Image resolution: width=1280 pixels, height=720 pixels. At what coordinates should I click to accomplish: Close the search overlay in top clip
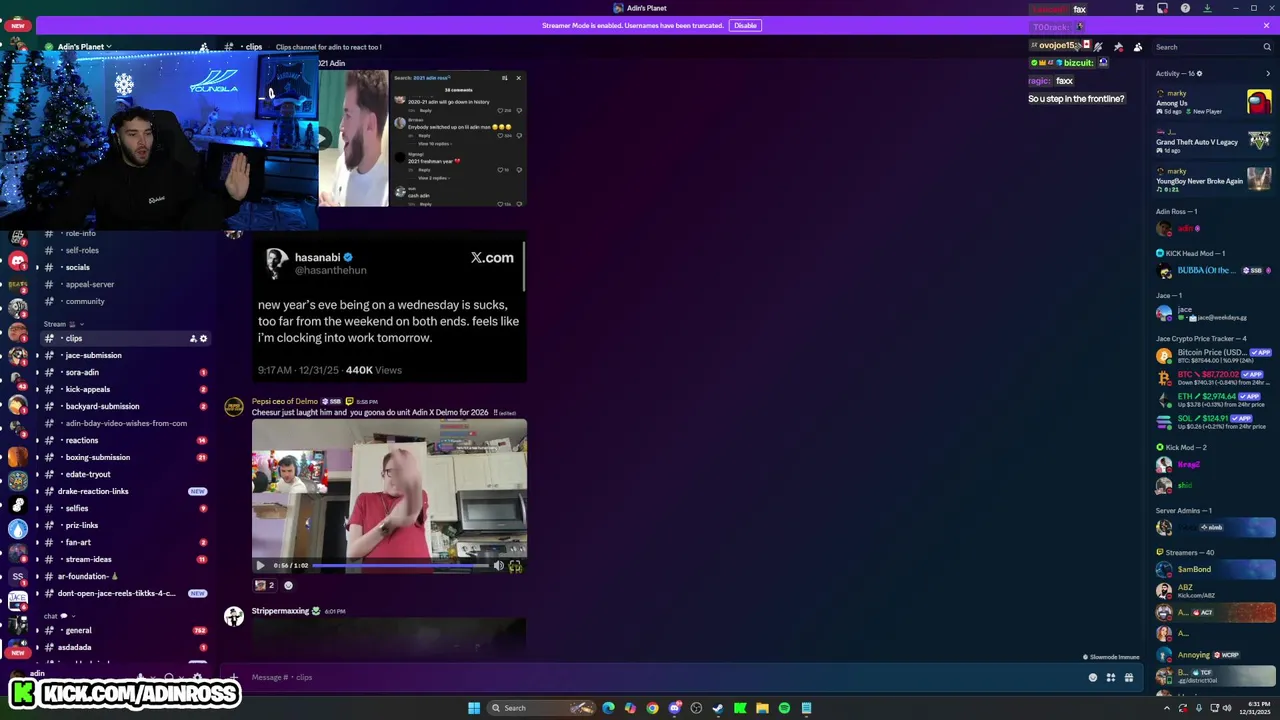518,78
